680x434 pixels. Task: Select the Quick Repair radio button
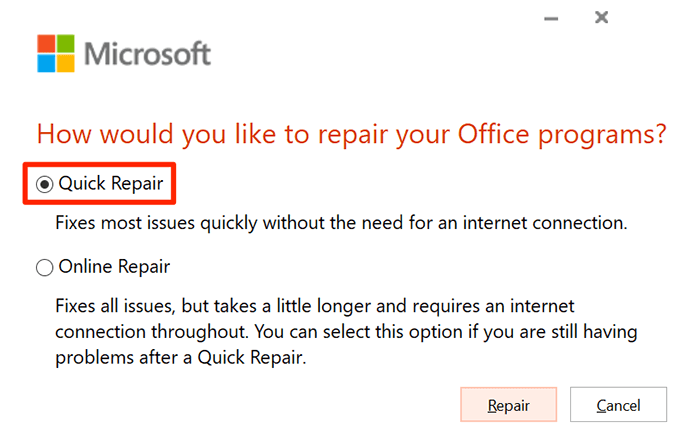pos(45,183)
